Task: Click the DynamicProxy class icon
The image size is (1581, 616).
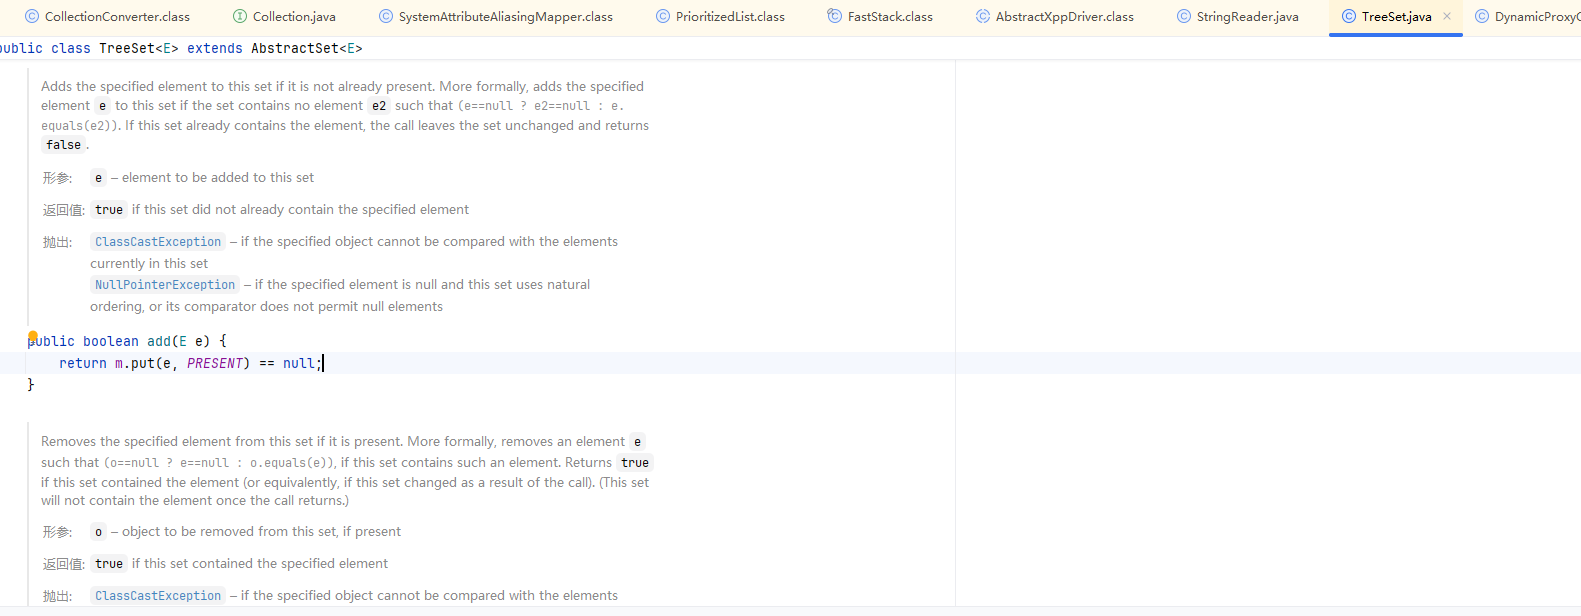Action: (x=1482, y=16)
